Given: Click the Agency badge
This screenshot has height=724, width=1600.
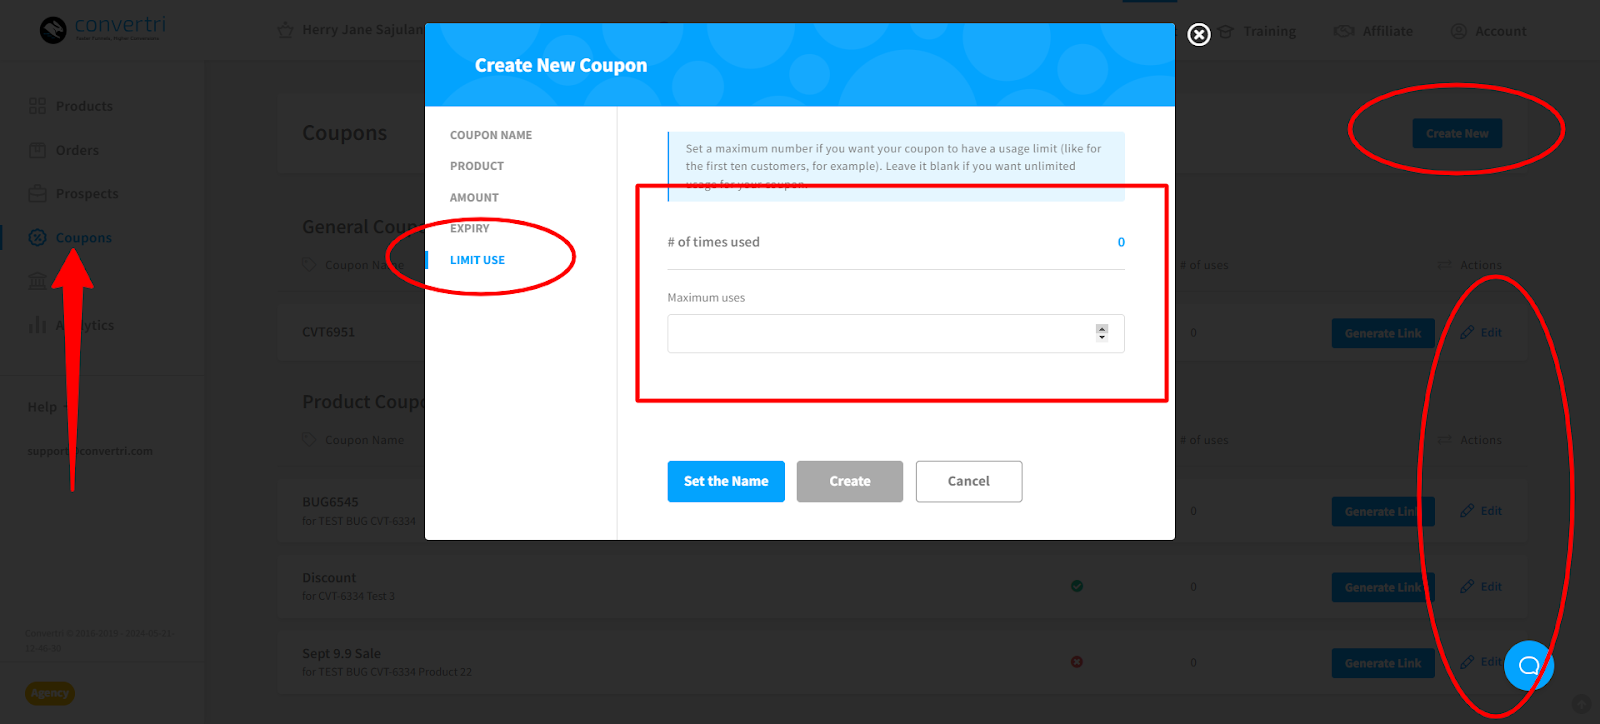Looking at the screenshot, I should (x=49, y=693).
